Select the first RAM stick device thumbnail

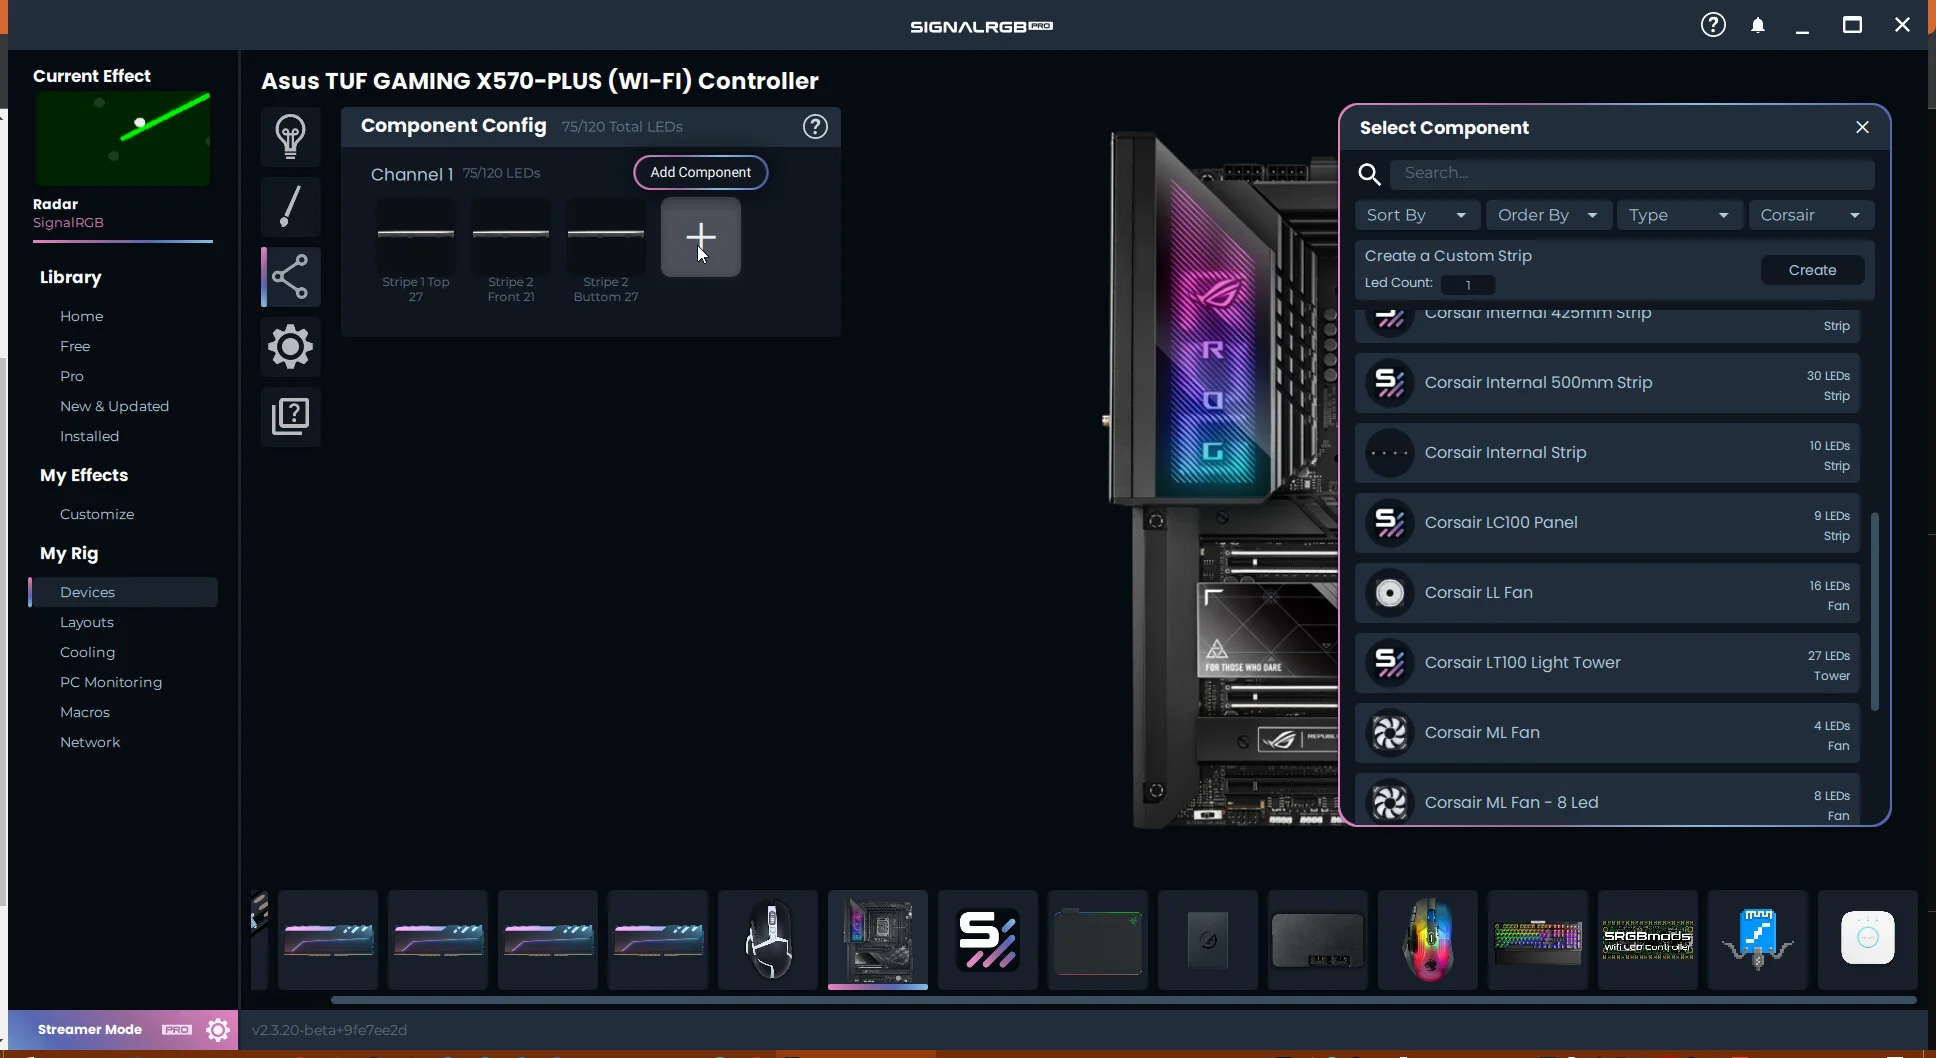pos(328,940)
